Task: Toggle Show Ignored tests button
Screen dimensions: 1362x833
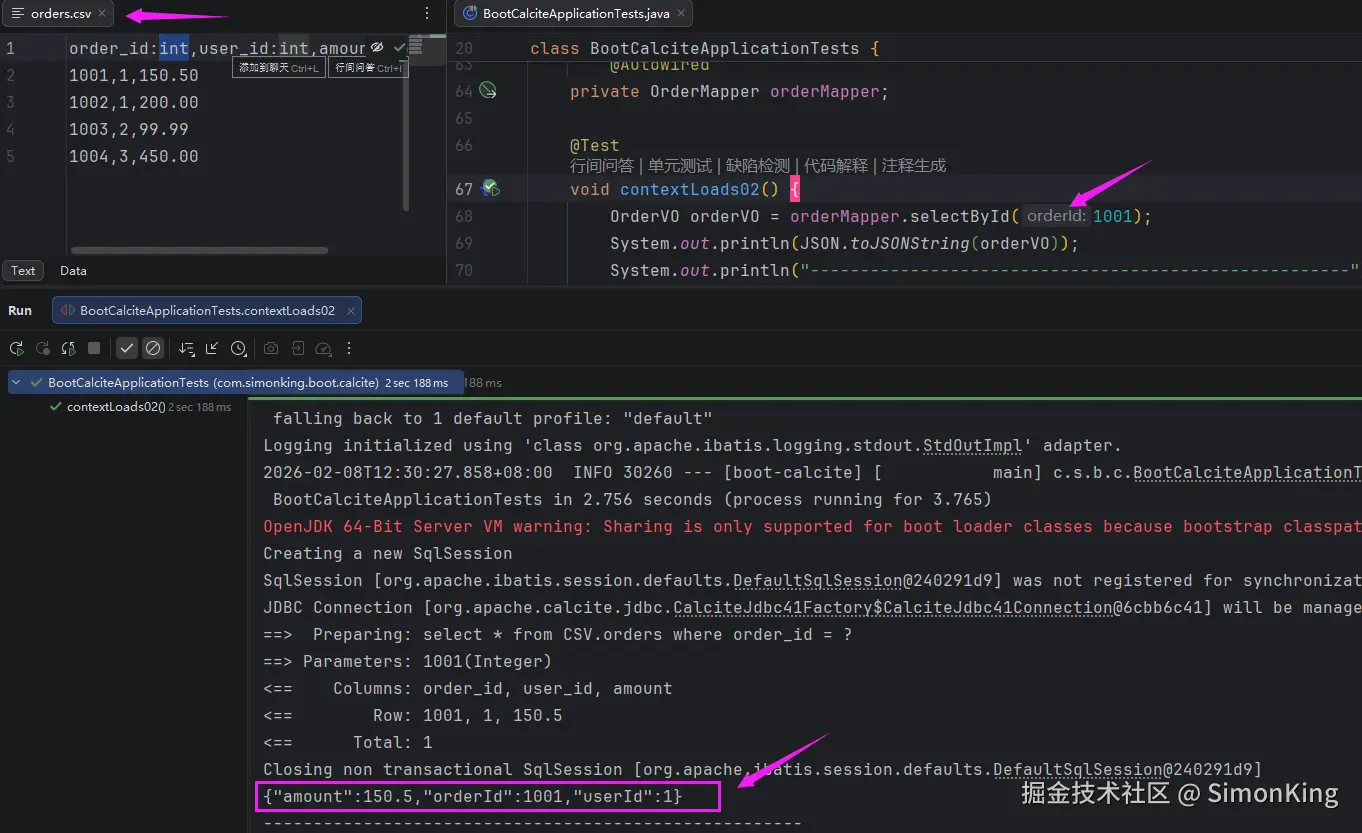Action: (153, 349)
